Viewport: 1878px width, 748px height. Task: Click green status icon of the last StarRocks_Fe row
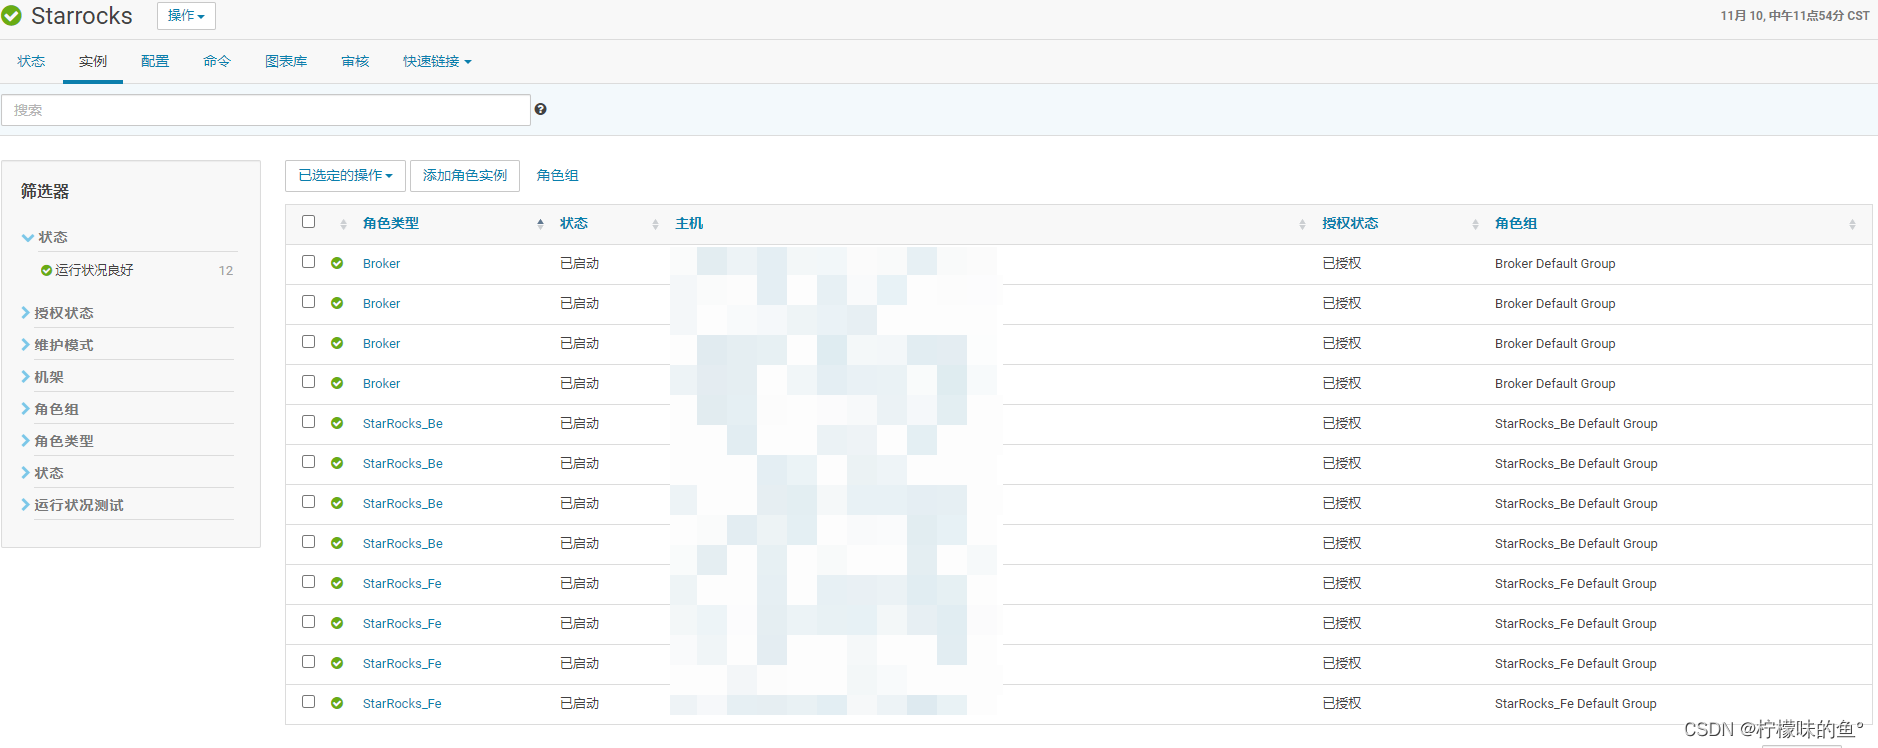337,703
